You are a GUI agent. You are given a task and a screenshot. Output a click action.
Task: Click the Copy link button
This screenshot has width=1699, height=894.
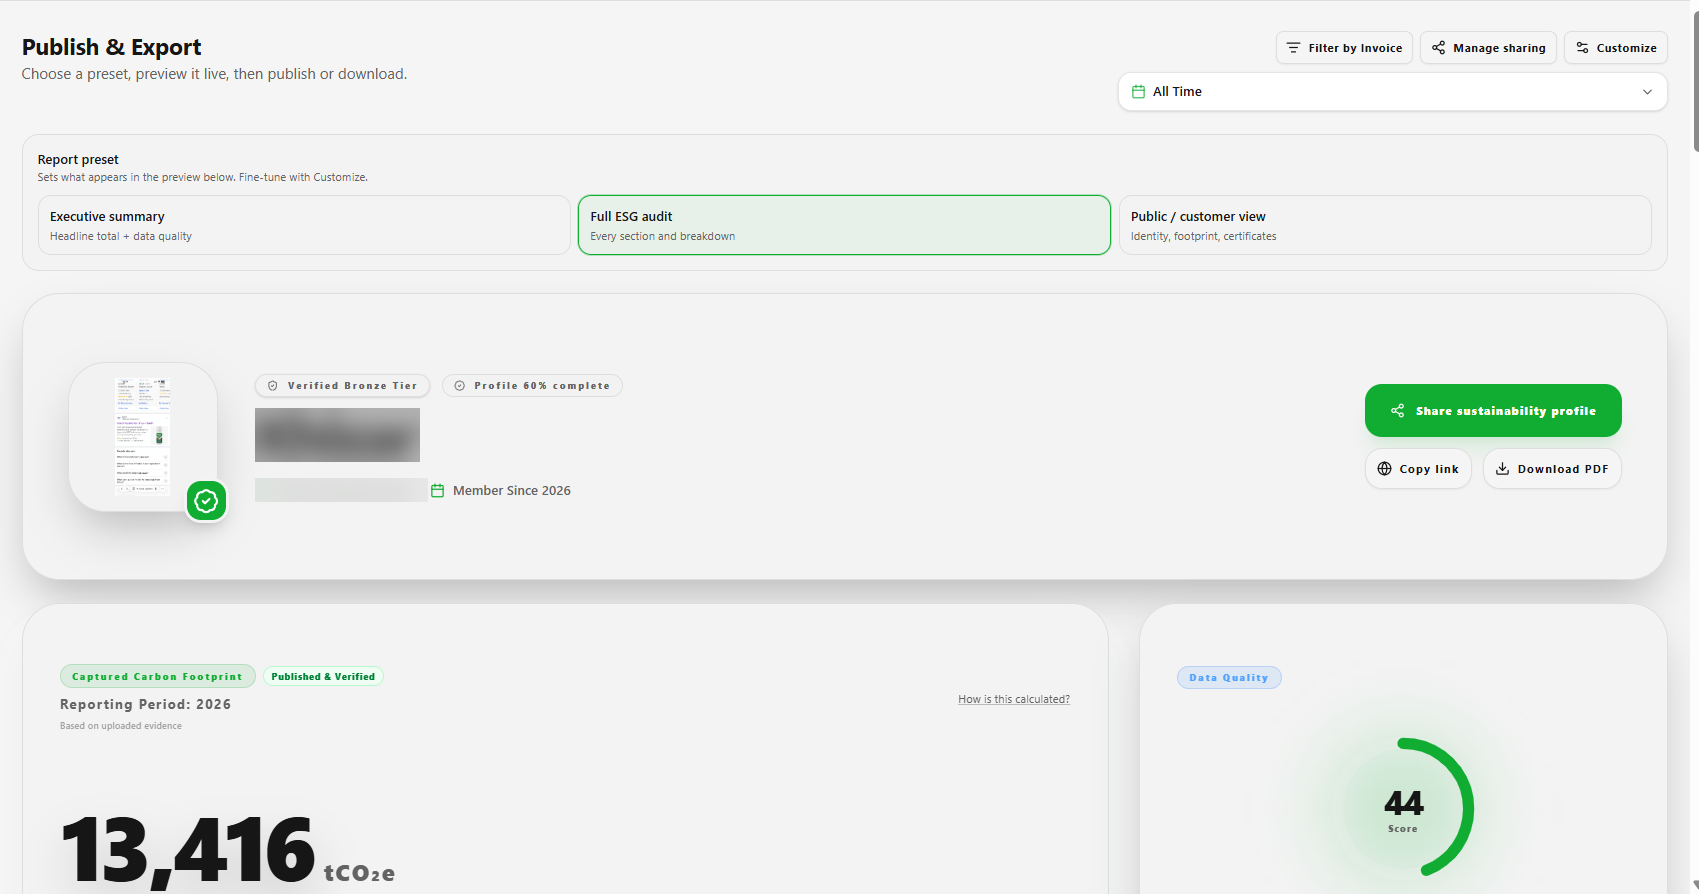click(1418, 469)
